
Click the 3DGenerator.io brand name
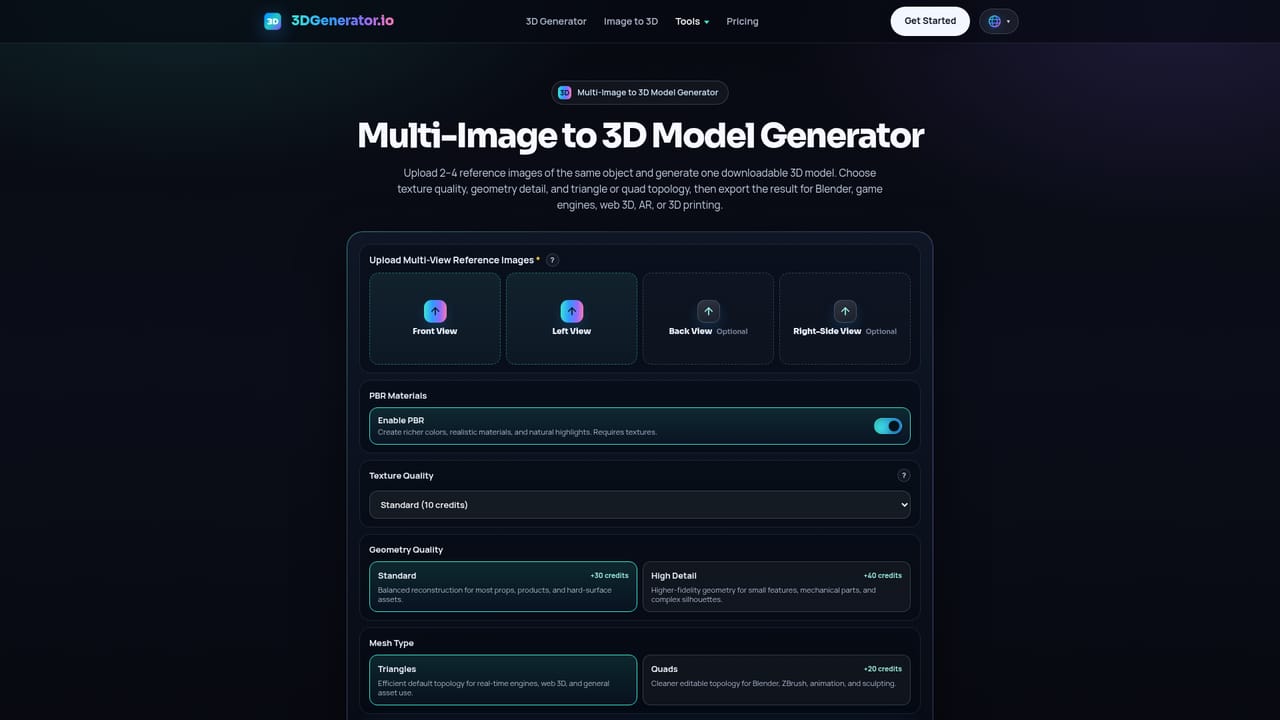click(342, 21)
